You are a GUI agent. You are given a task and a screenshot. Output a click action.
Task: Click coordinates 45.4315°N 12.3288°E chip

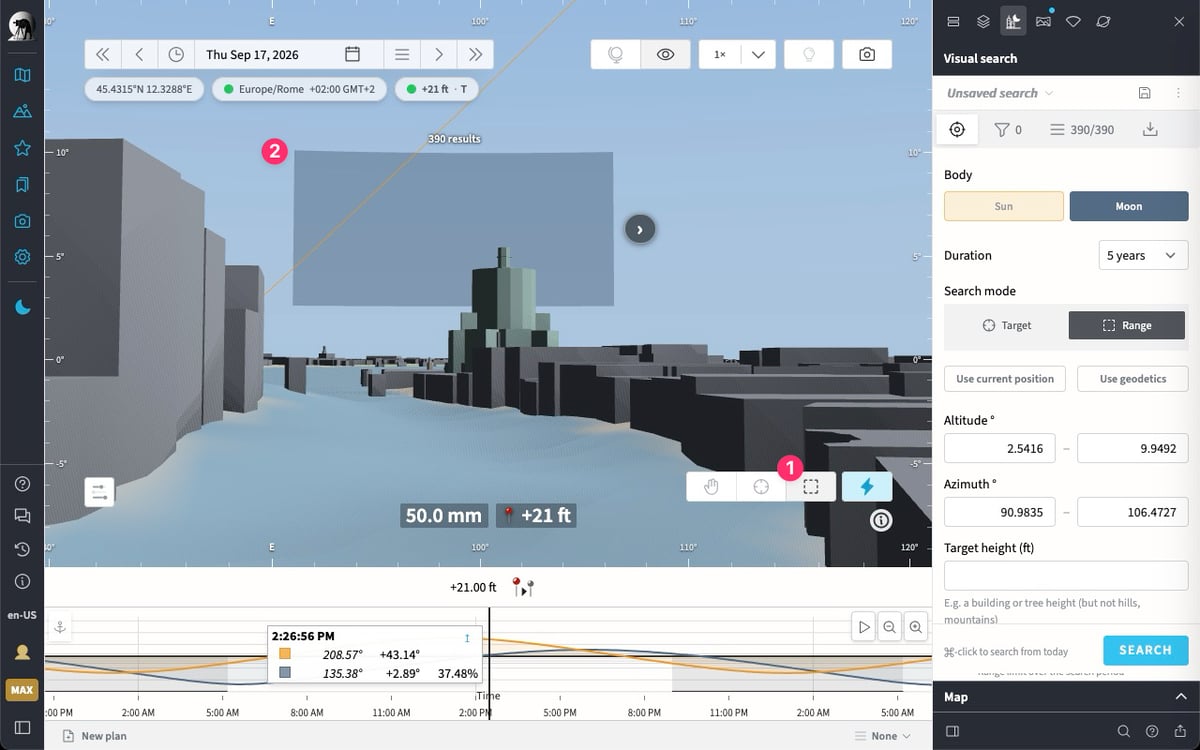pos(145,89)
